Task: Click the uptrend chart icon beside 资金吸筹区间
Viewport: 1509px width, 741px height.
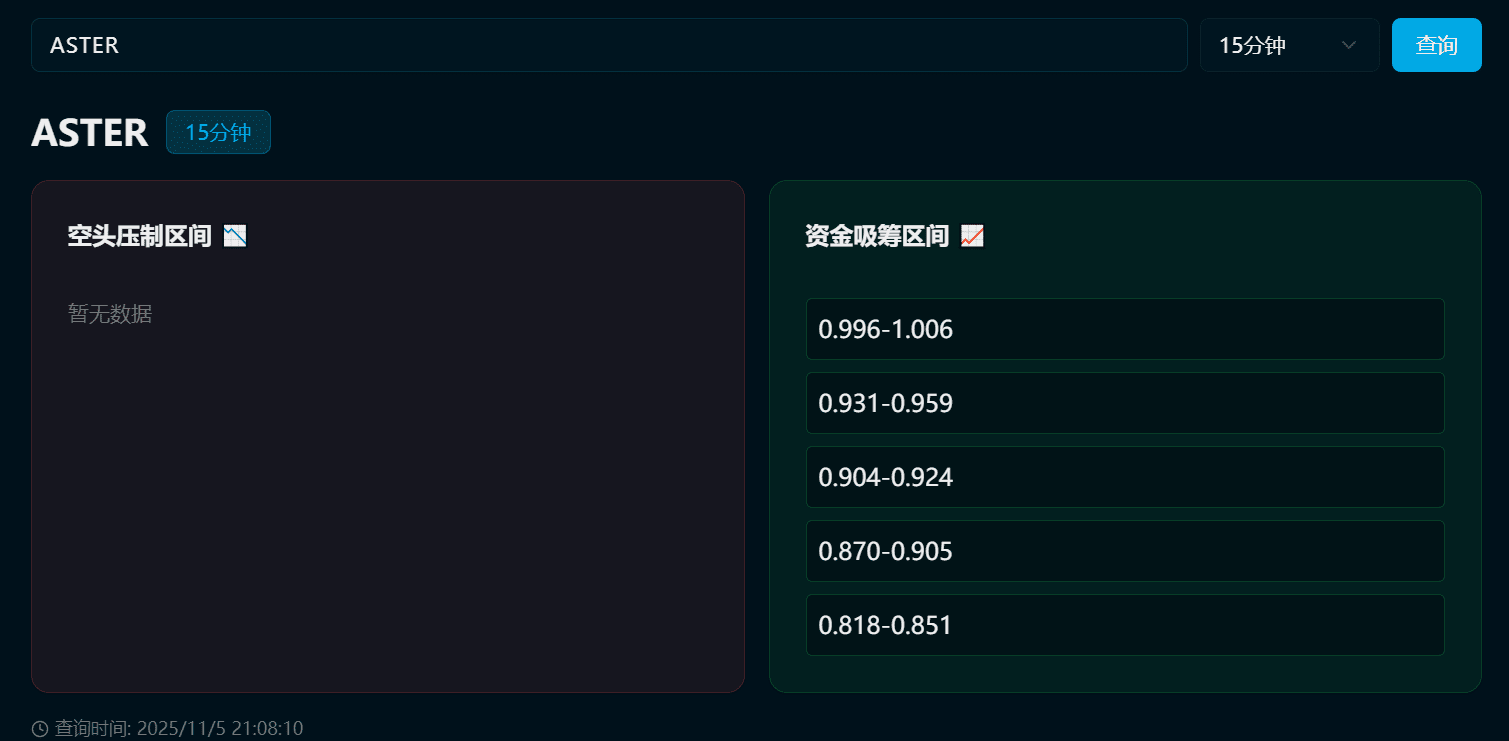Action: tap(972, 236)
